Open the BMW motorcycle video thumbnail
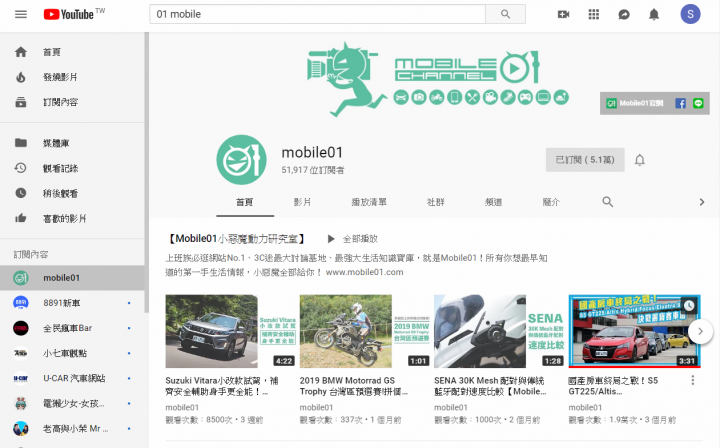The image size is (720, 448). 365,331
